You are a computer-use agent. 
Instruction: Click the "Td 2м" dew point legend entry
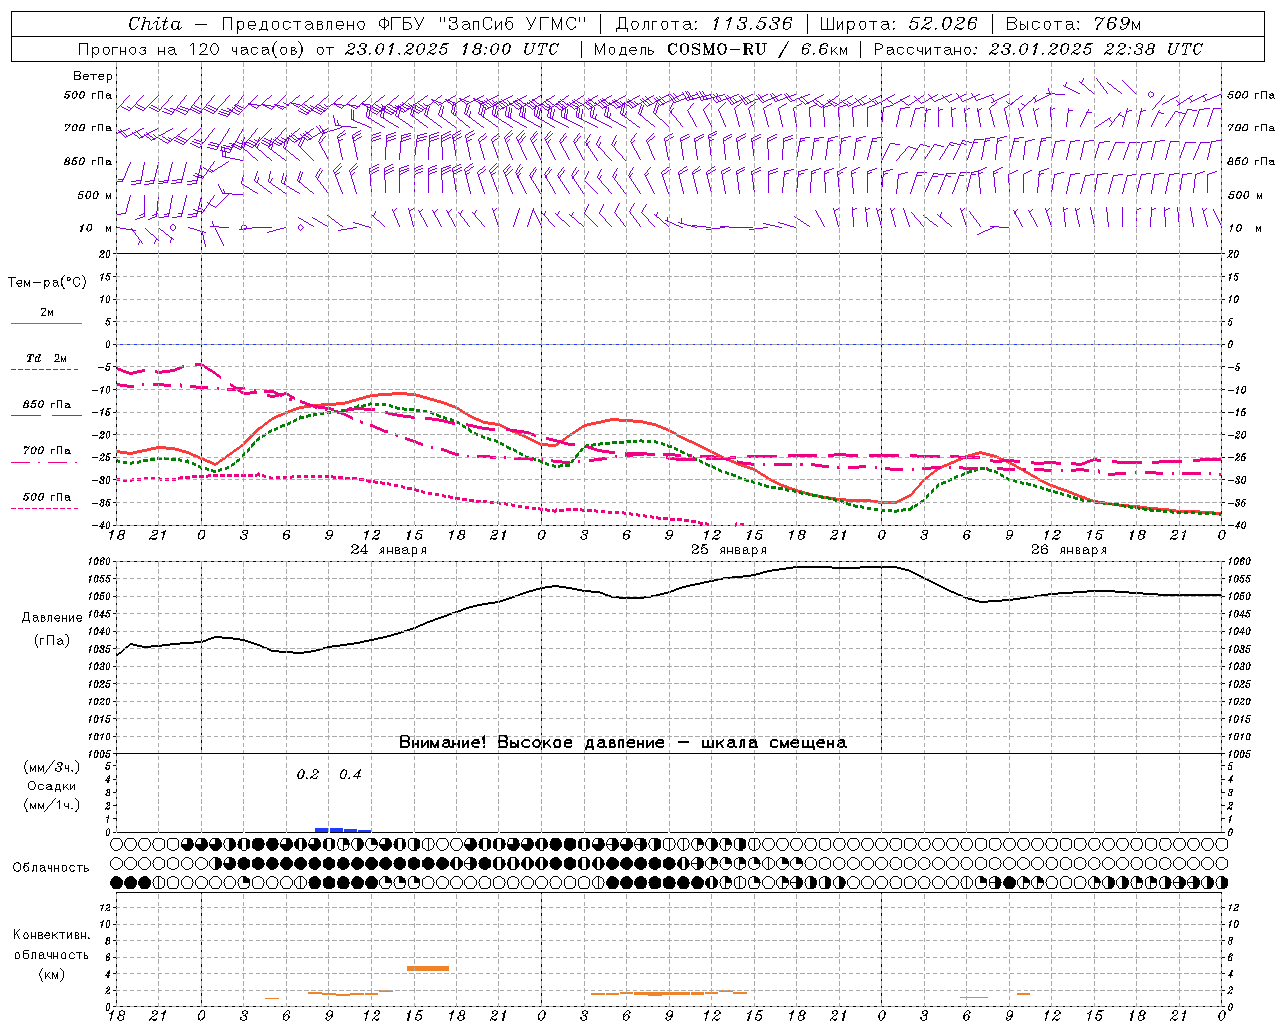coord(47,358)
